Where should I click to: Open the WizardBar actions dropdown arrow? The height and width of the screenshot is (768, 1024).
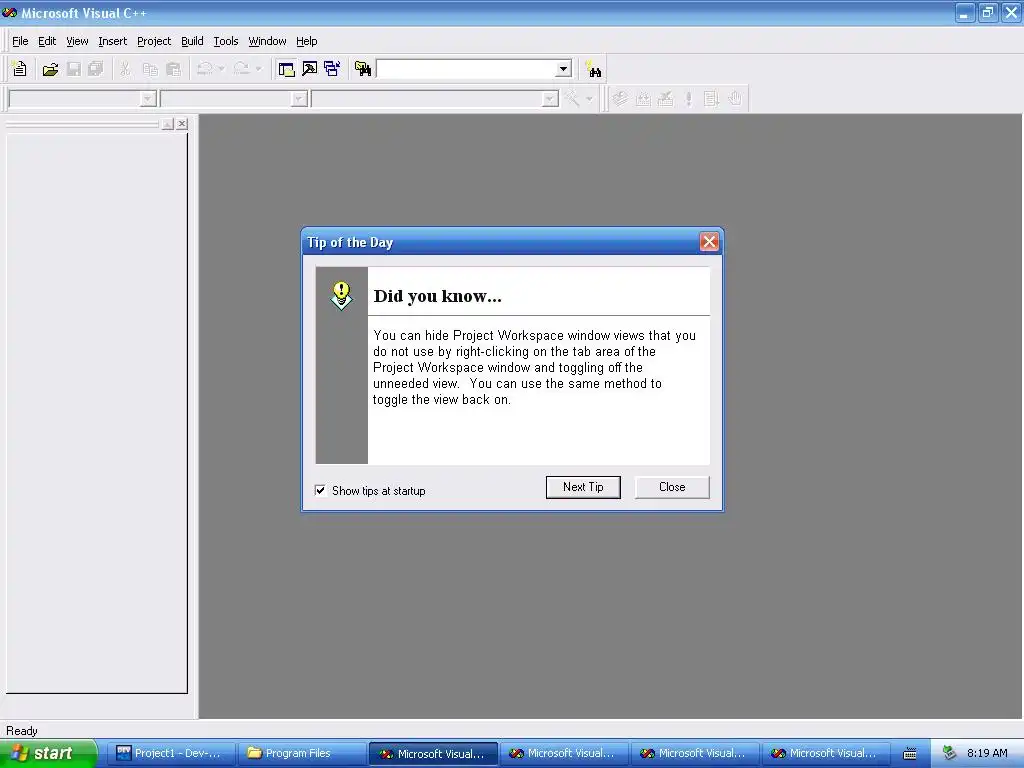589,99
